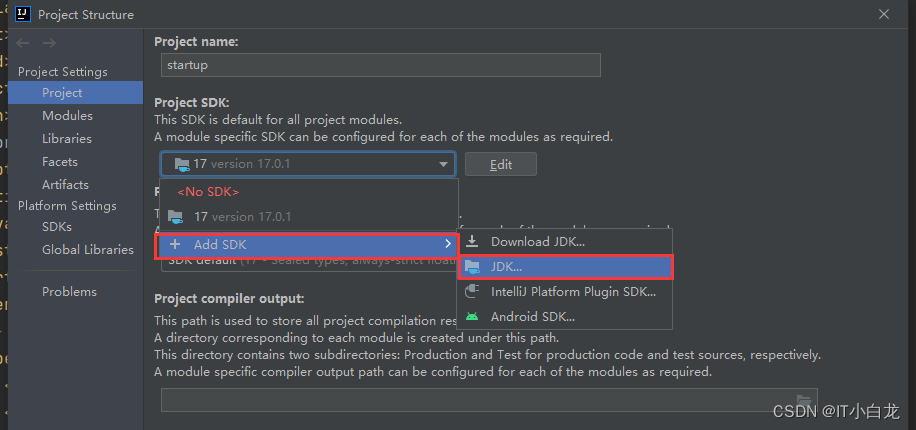Click the Project Settings heading
916x430 pixels.
[63, 71]
